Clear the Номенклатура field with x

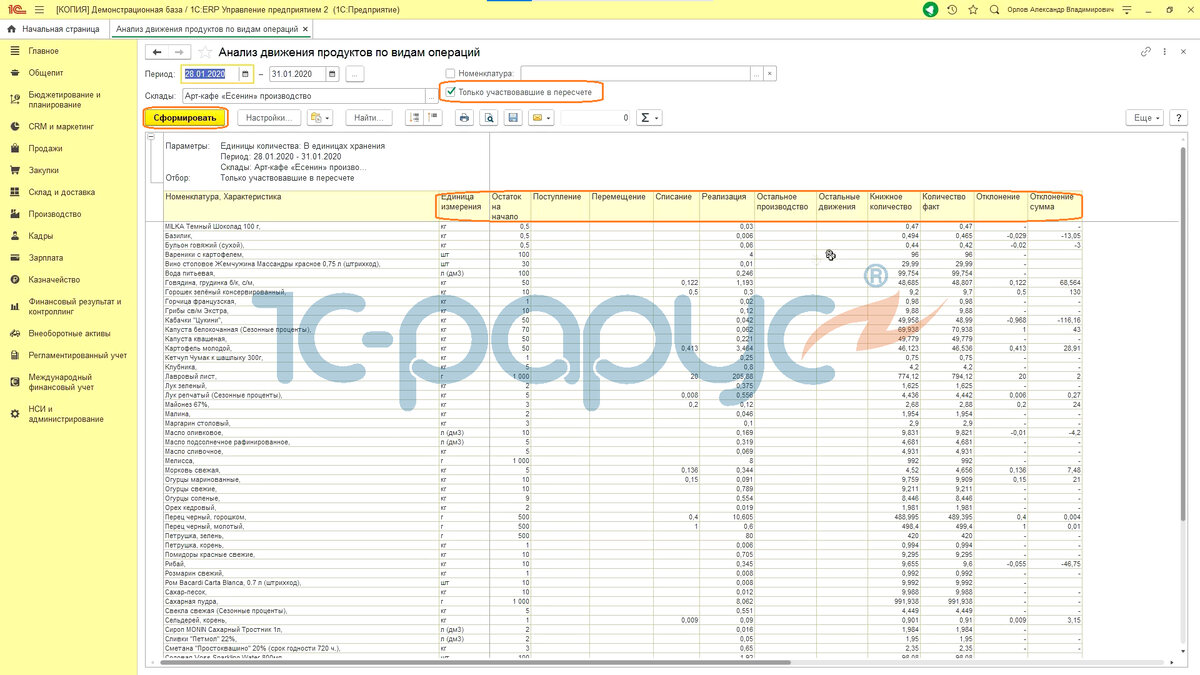pos(770,74)
